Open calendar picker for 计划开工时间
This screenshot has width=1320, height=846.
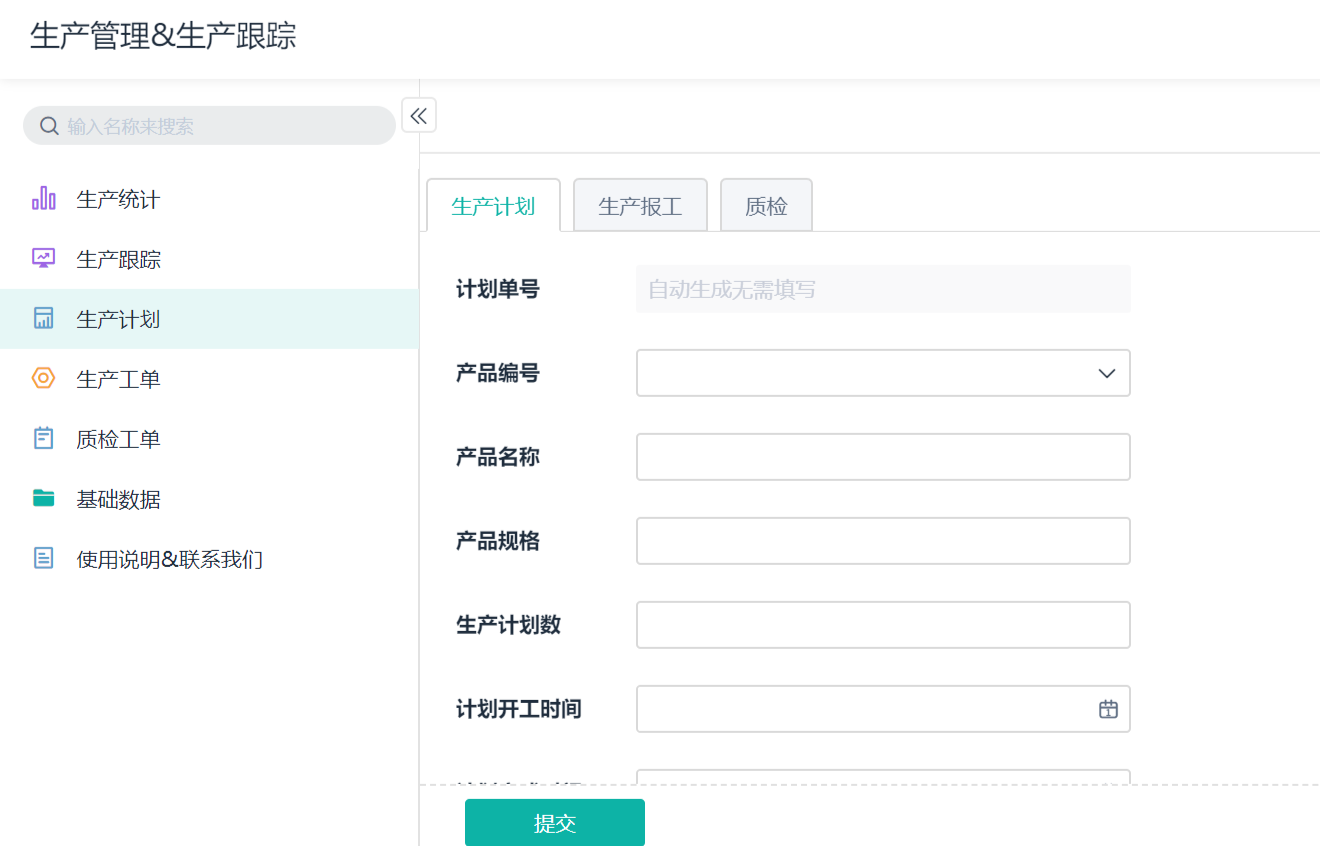1108,709
